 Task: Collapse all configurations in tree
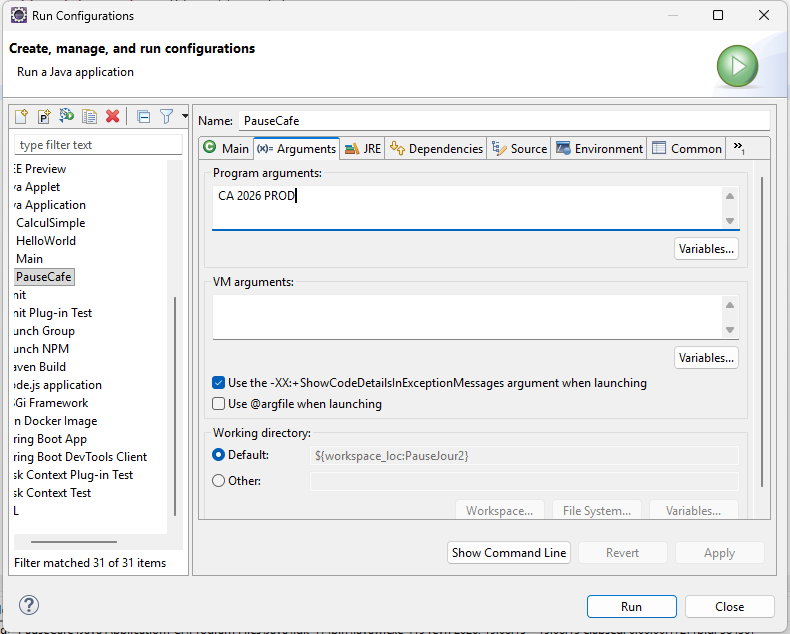[x=143, y=116]
